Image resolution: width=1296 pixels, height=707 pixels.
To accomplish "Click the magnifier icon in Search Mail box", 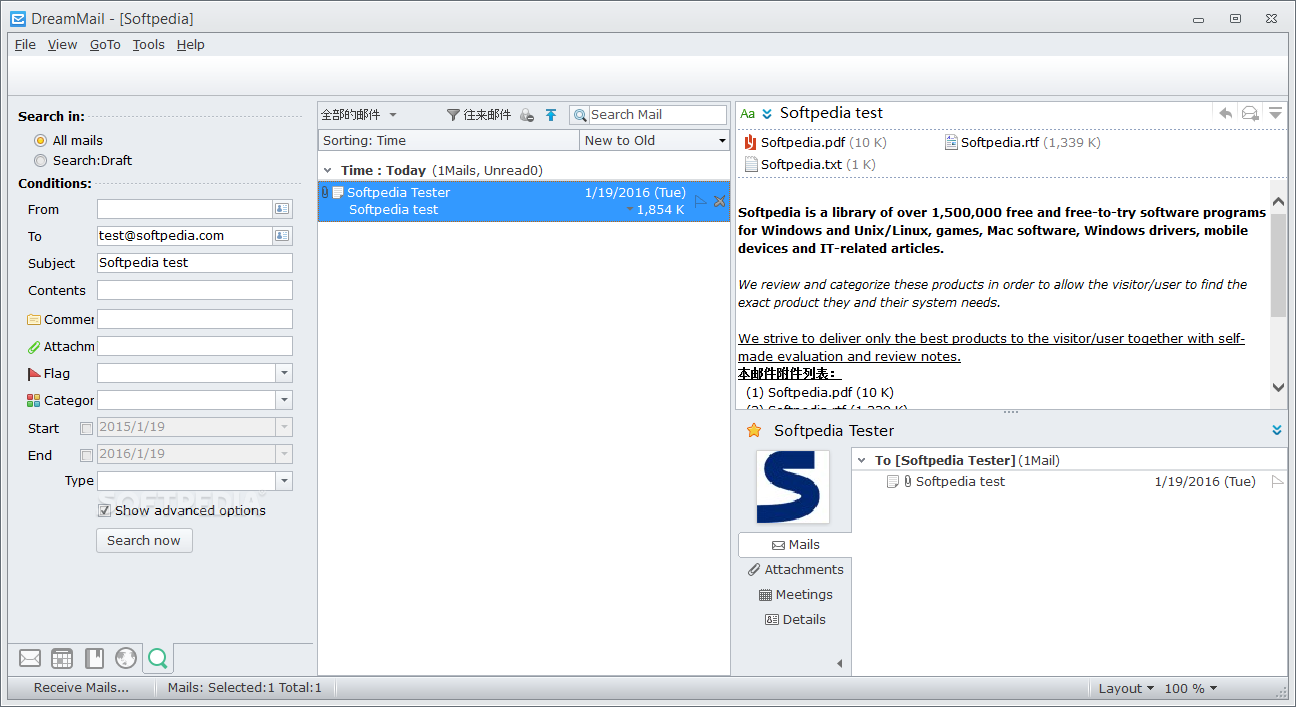I will pyautogui.click(x=580, y=115).
